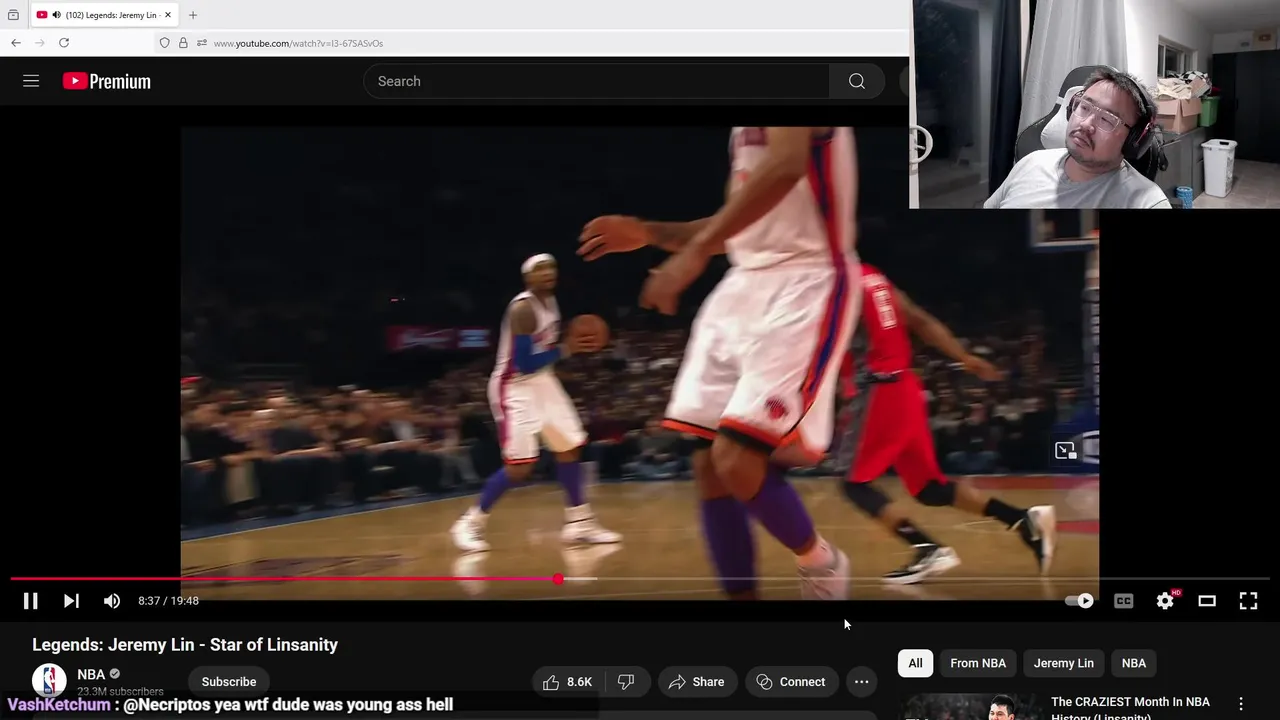Open tracking protection shield icon
The height and width of the screenshot is (720, 1280).
[x=165, y=43]
